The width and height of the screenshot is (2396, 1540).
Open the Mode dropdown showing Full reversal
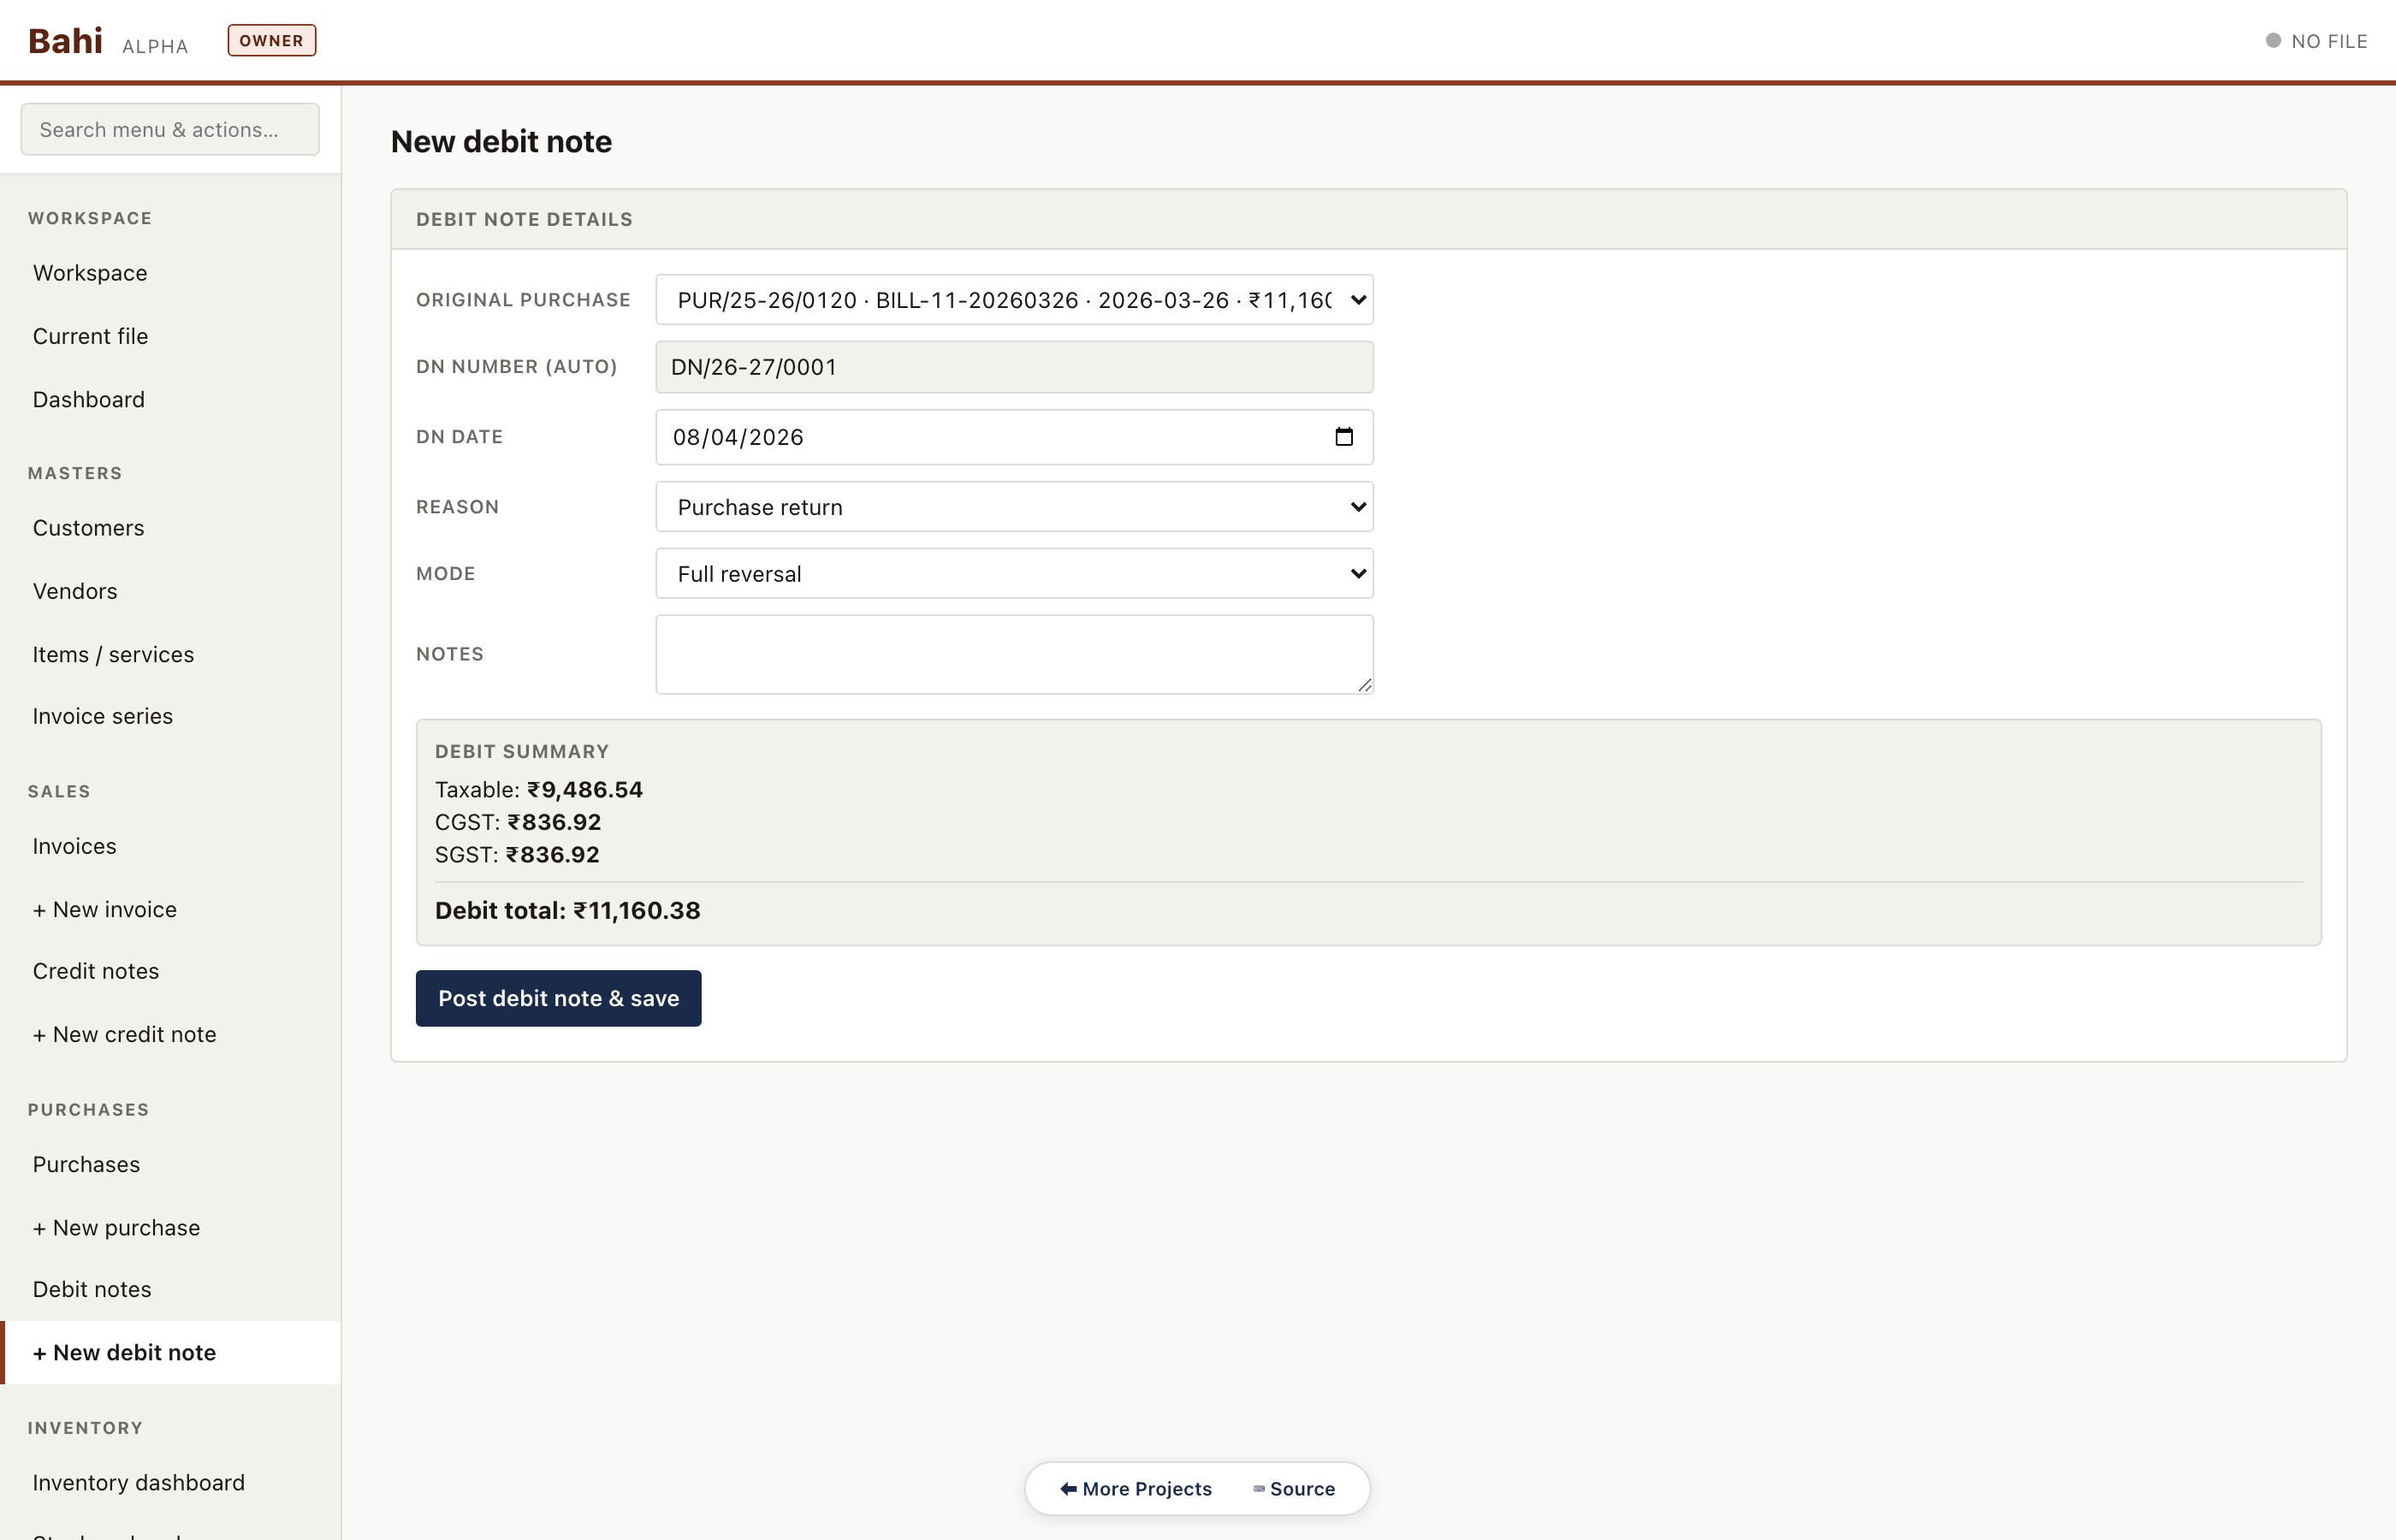[x=1013, y=574]
